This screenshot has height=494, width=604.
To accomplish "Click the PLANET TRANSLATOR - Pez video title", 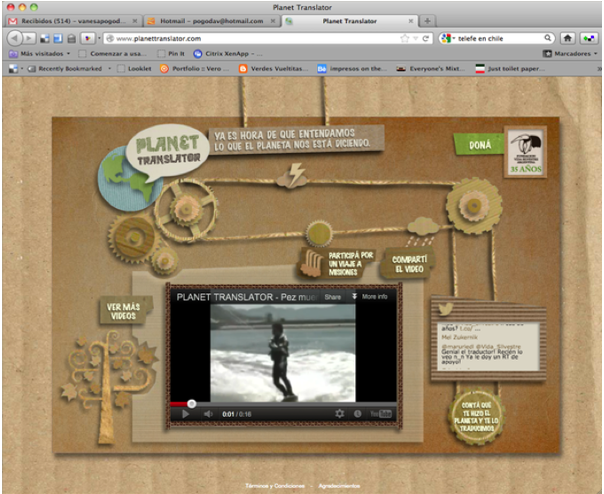I will [x=247, y=297].
